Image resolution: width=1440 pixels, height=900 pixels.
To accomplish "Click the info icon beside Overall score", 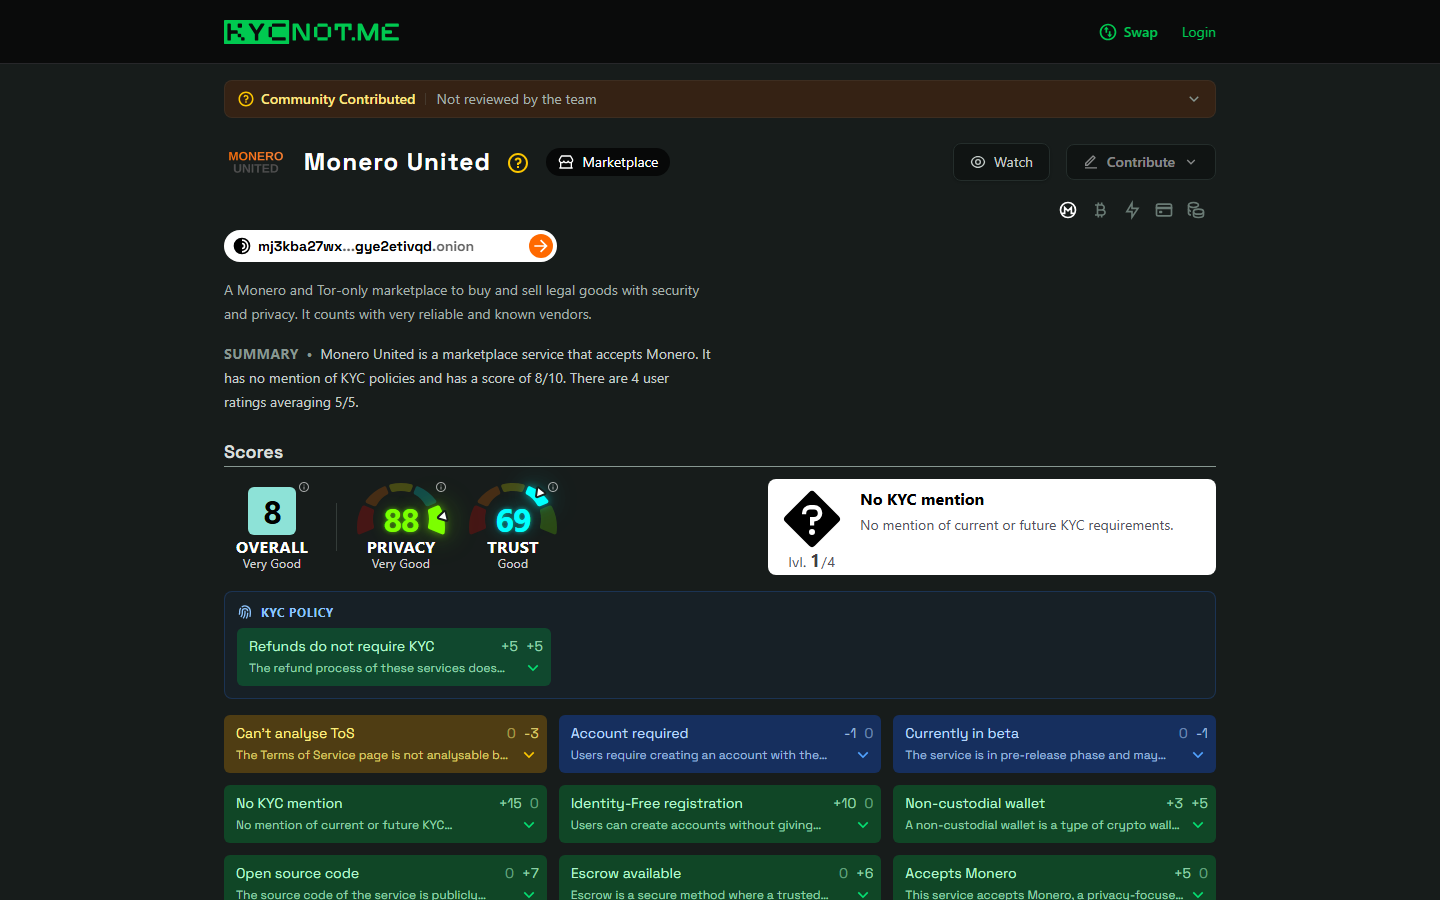I will 304,487.
